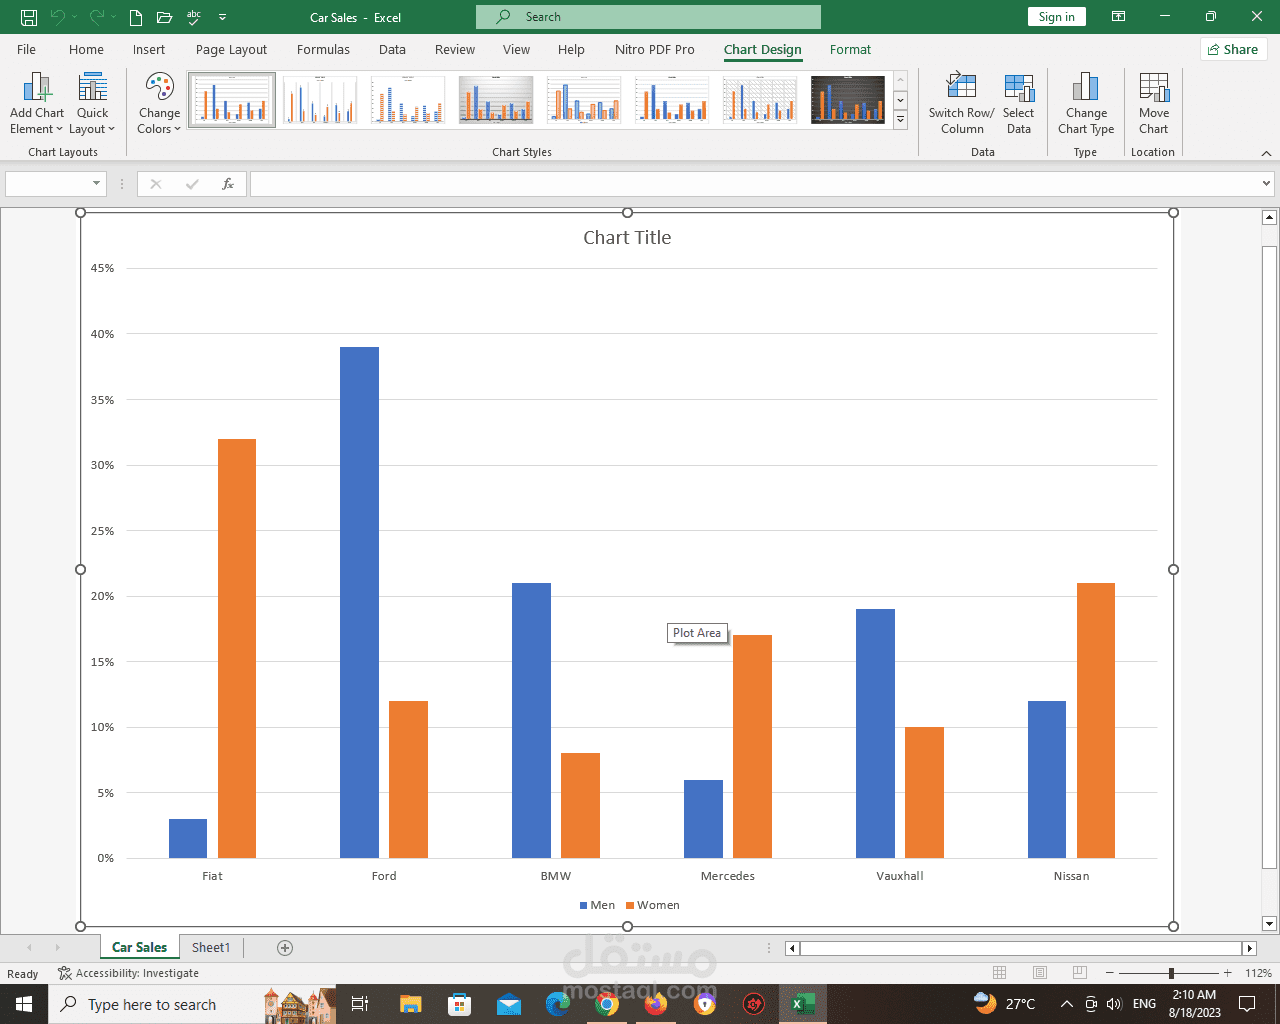Open the Customize Quick Access Toolbar dropdown
This screenshot has height=1024, width=1280.
point(222,17)
